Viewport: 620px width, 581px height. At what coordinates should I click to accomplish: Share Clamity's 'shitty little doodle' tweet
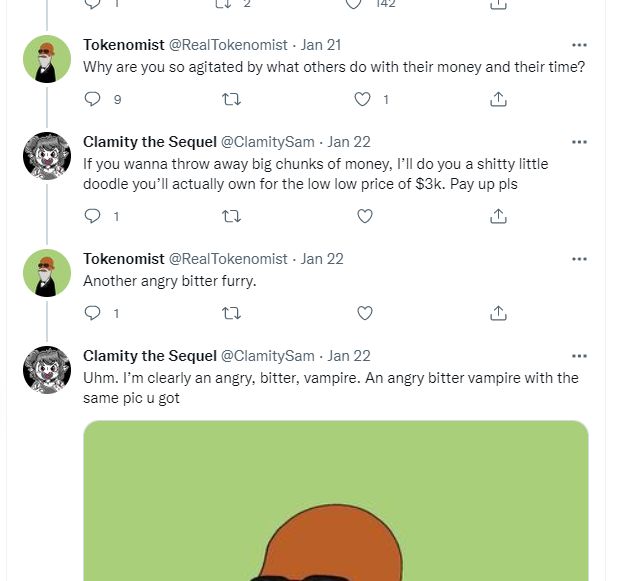pos(498,216)
